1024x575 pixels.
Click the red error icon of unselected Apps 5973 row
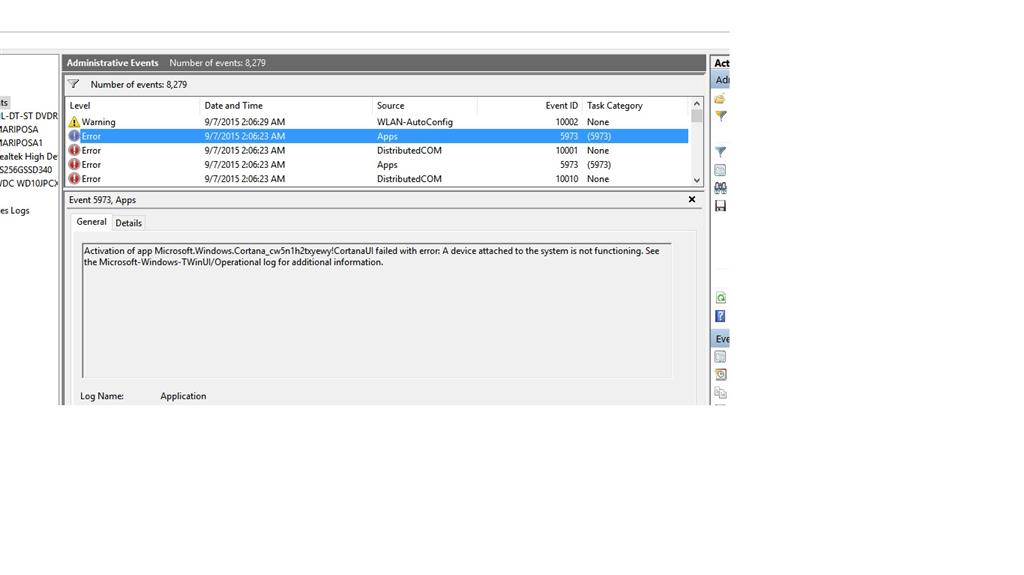74,165
